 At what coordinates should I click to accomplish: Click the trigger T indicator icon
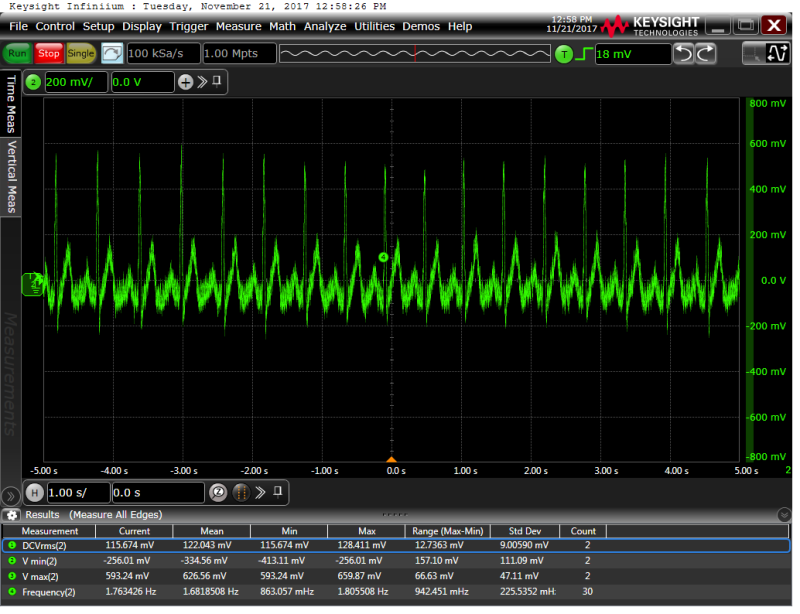click(563, 54)
